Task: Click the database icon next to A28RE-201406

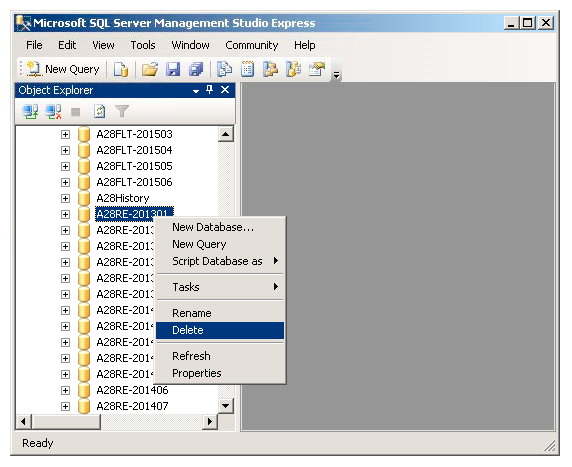Action: 84,390
